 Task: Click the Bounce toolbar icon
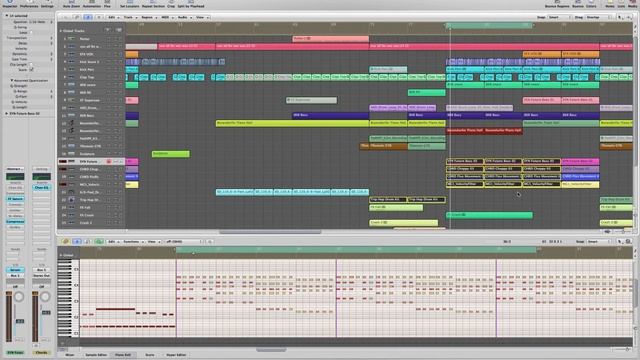pyautogui.click(x=578, y=4)
